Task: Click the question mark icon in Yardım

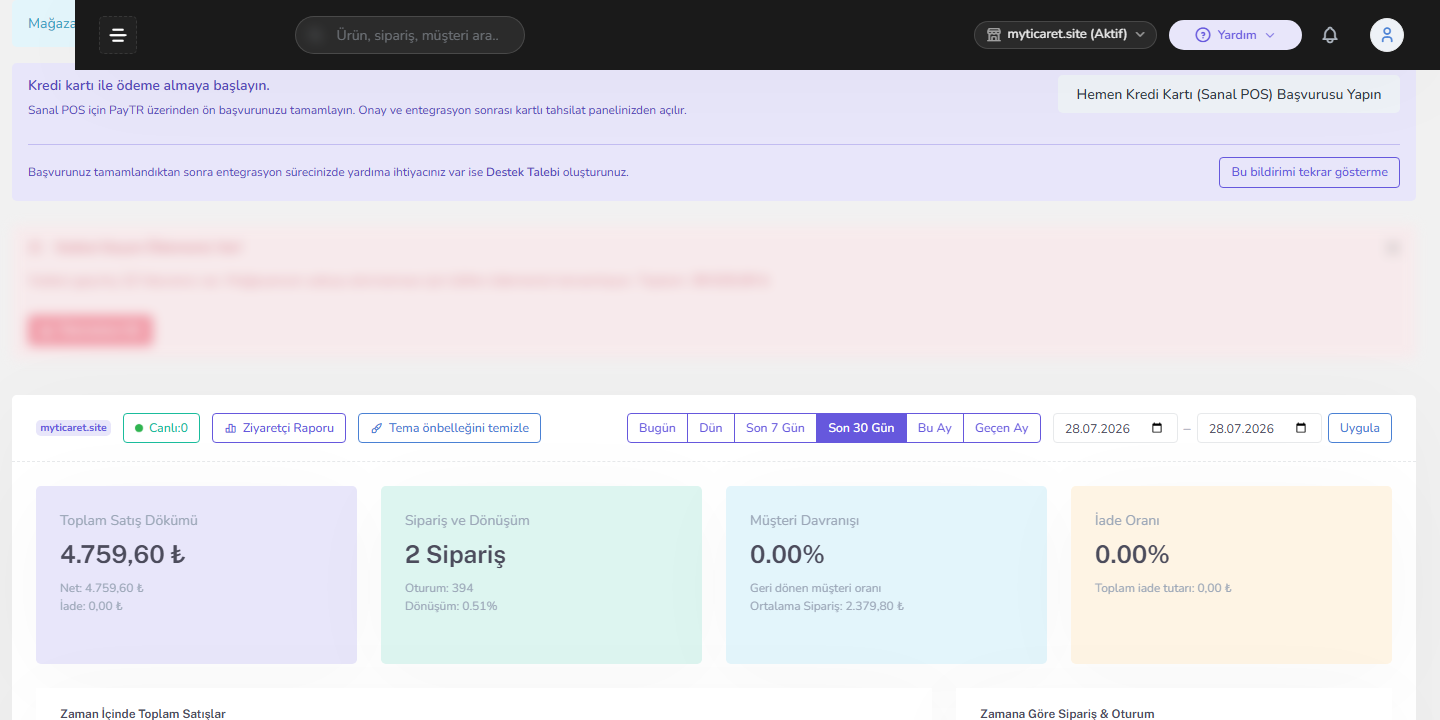Action: tap(1203, 35)
